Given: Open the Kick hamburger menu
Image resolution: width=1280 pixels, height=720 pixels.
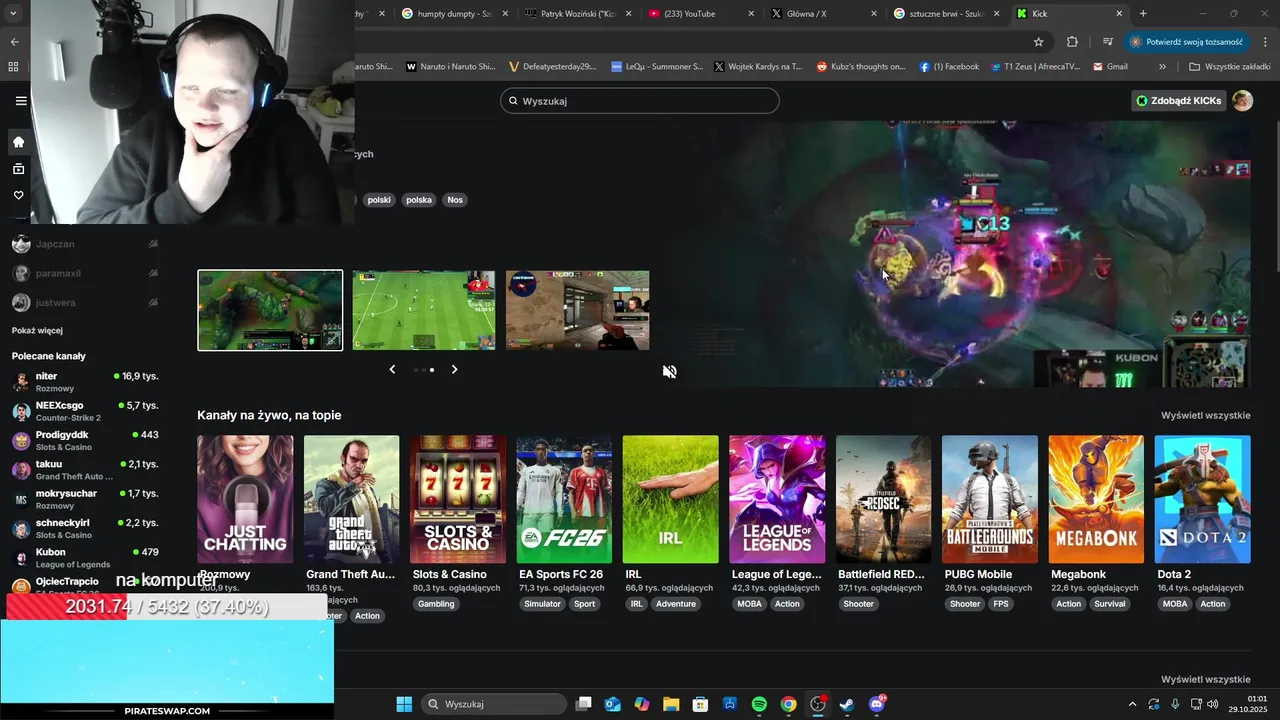Looking at the screenshot, I should coord(21,101).
